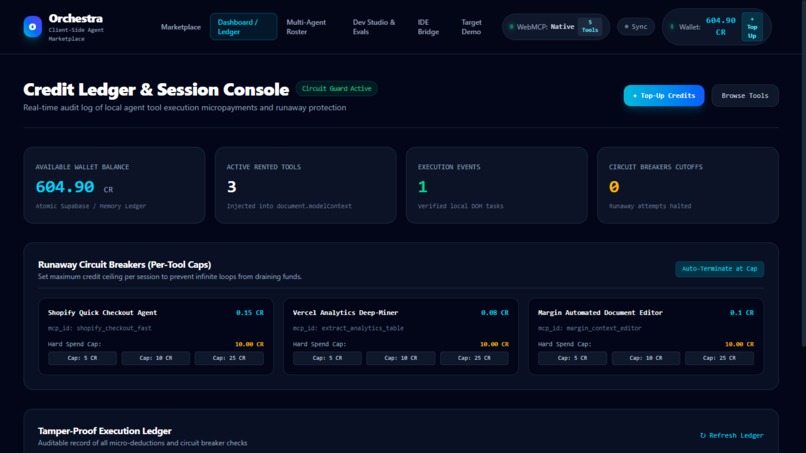Set Vercel Analytics Deep-Miner cap to 10 CR
806x453 pixels.
(401, 358)
